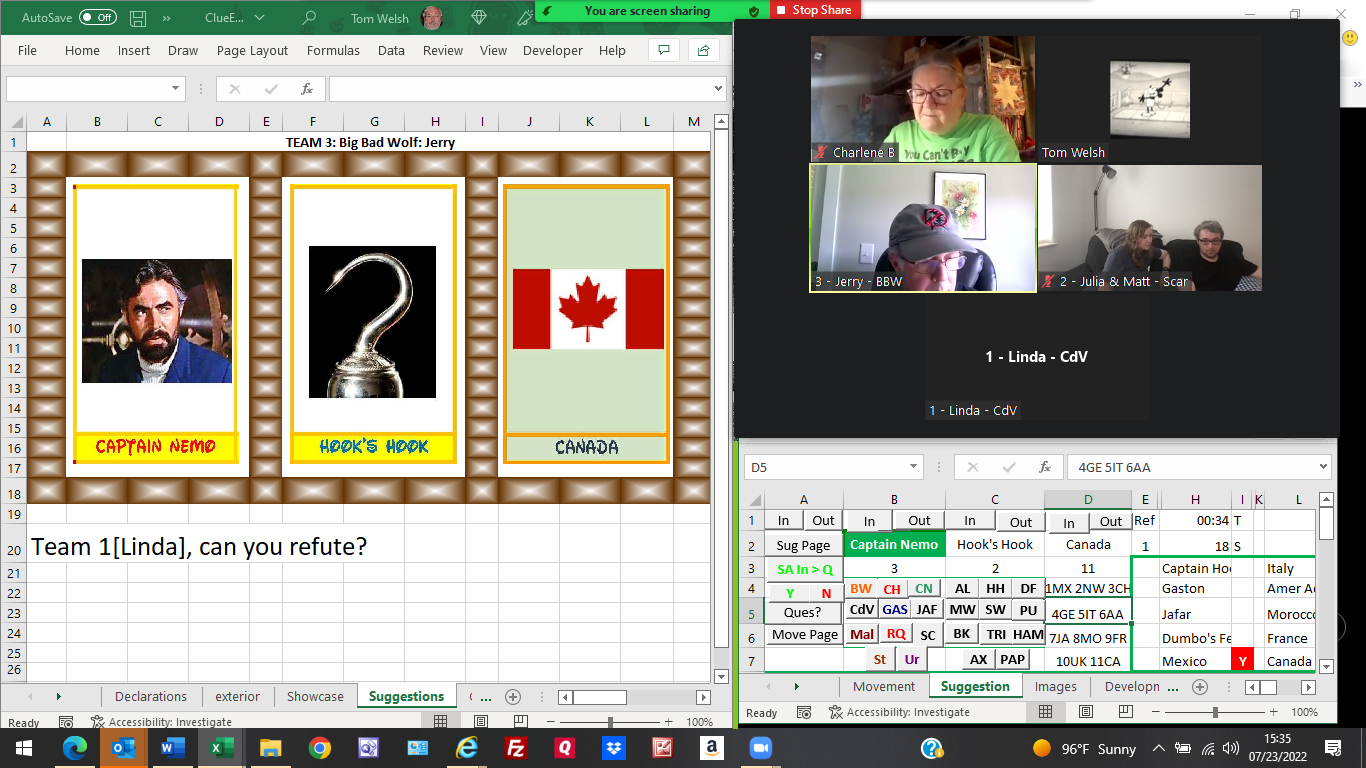Click the Ques? button

tap(803, 613)
